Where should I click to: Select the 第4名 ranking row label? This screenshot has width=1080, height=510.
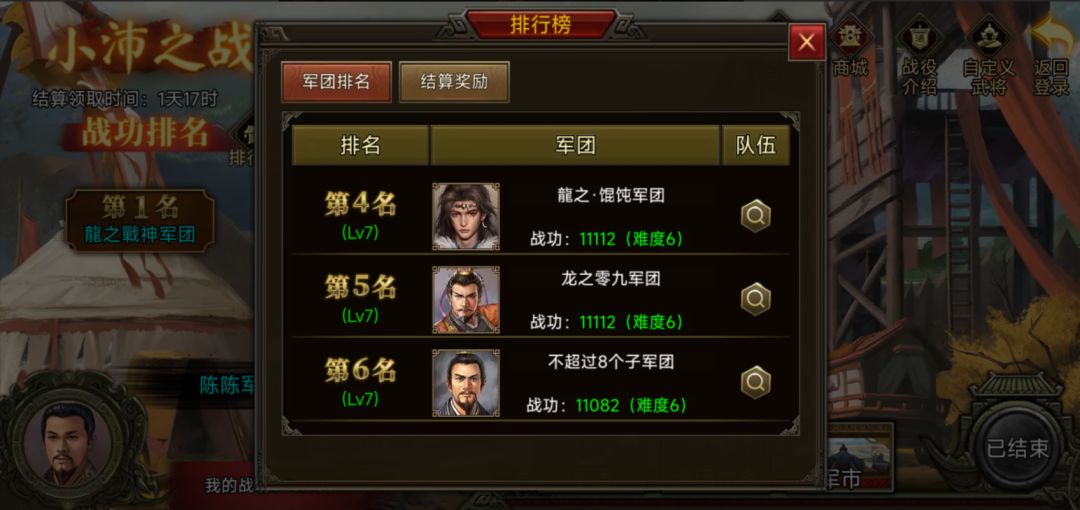pos(360,204)
